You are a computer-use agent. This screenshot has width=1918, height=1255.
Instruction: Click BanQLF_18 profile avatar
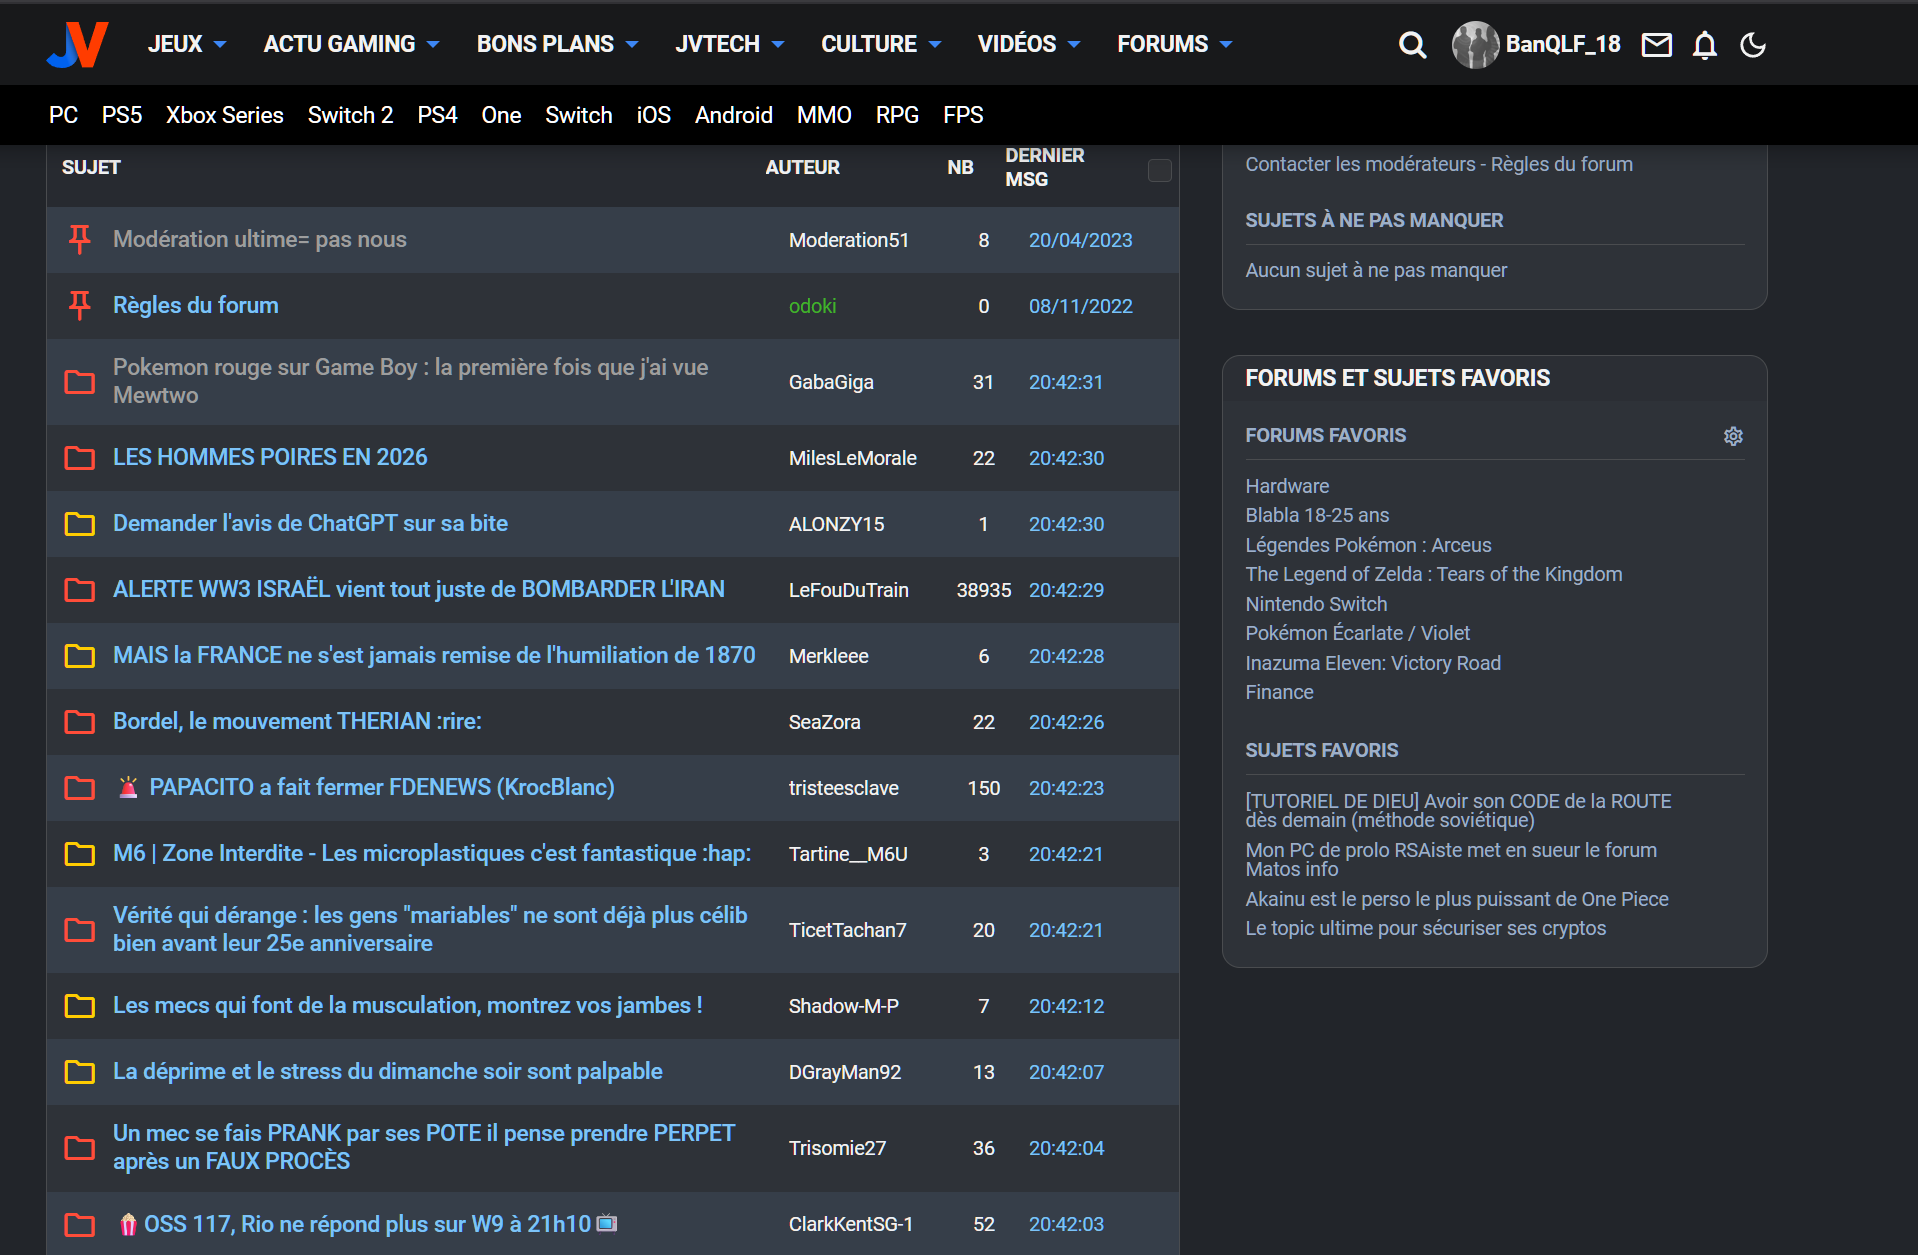[1475, 45]
